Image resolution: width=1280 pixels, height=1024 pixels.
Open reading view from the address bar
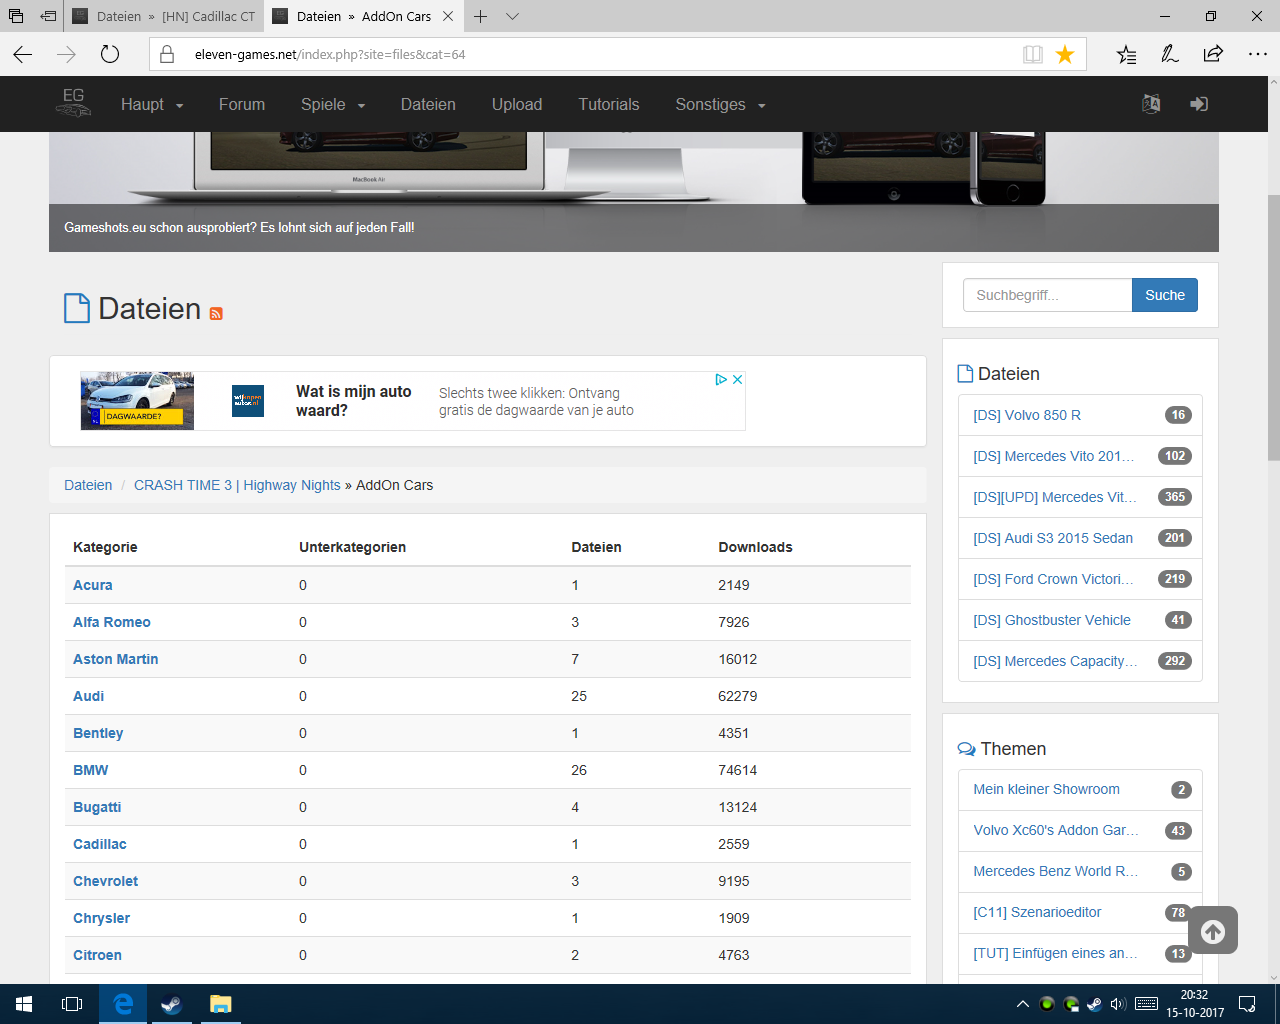coord(1033,54)
